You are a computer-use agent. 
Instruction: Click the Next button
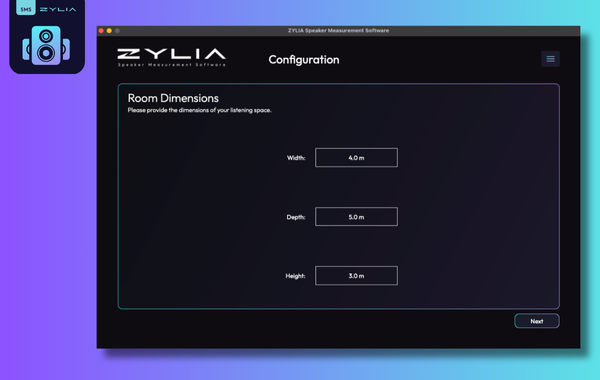[x=536, y=321]
